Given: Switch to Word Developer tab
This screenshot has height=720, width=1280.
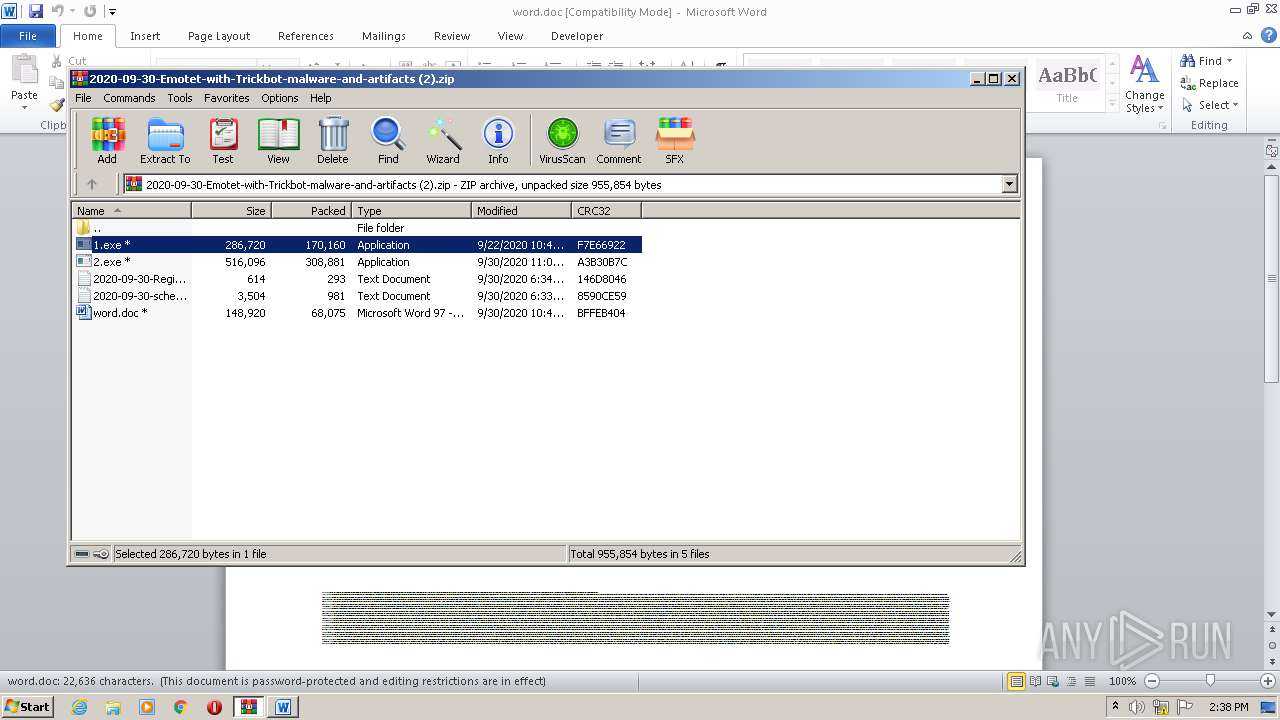Looking at the screenshot, I should point(577,36).
